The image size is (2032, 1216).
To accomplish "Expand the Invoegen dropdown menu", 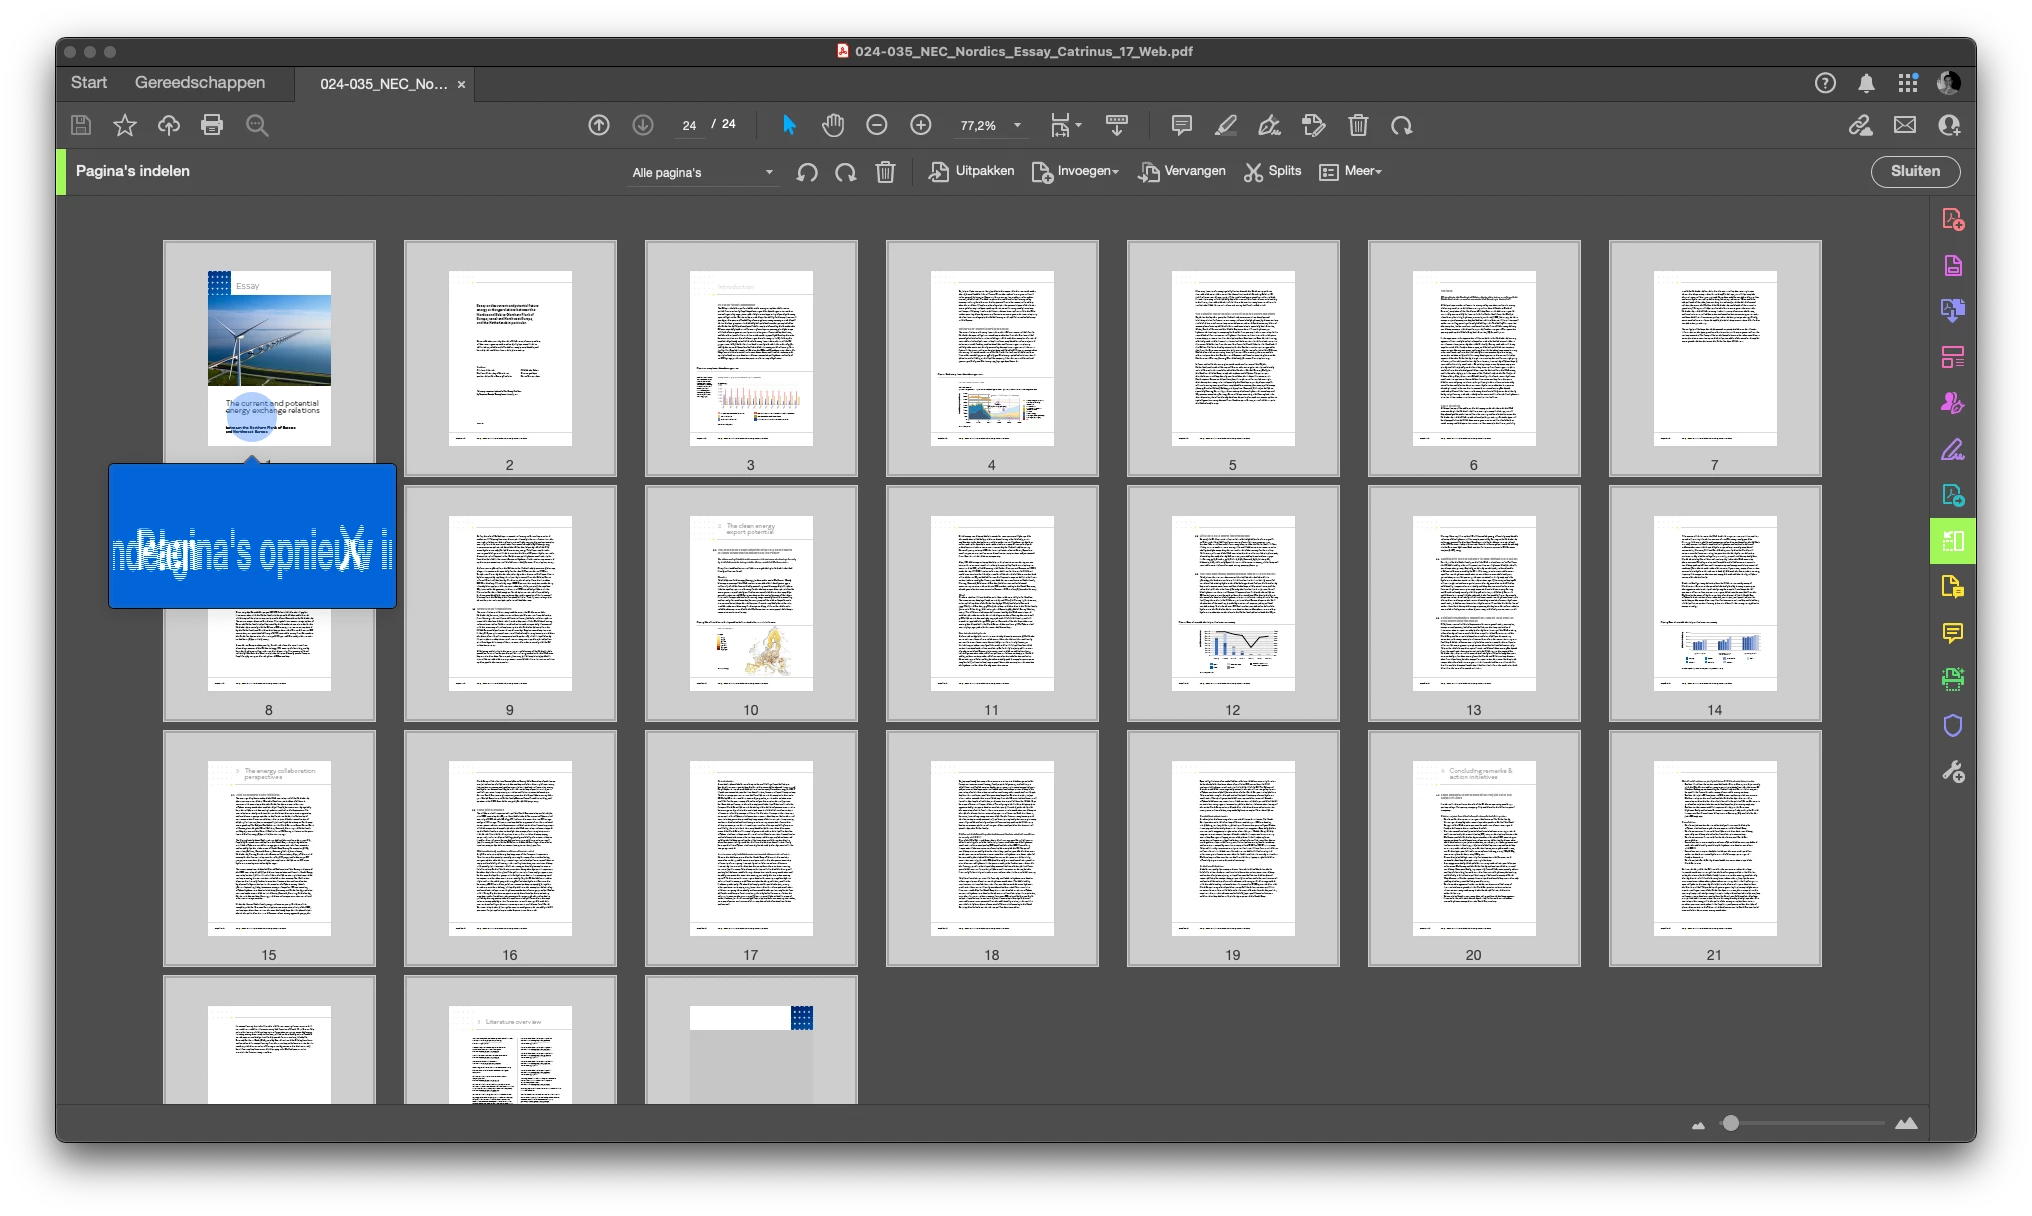I will 1076,171.
